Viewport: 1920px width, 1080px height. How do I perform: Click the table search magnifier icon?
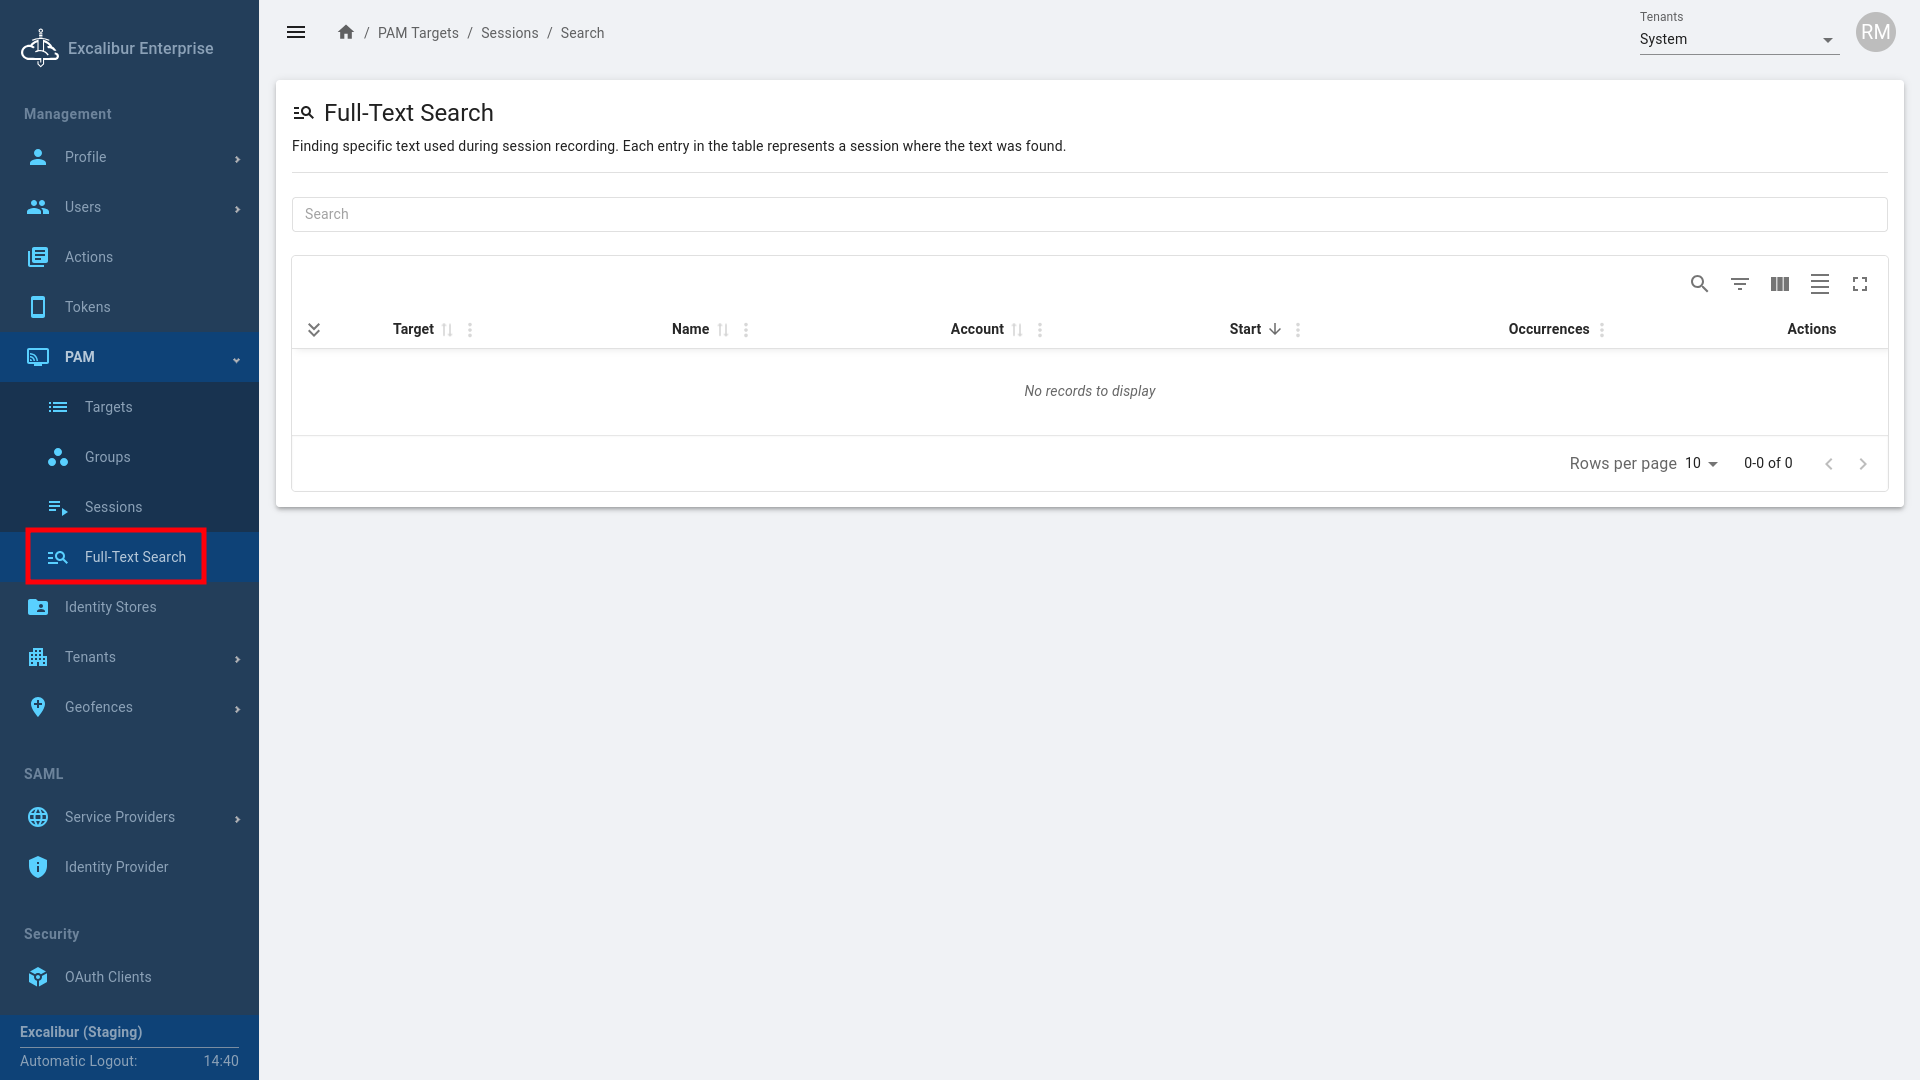[x=1699, y=284]
